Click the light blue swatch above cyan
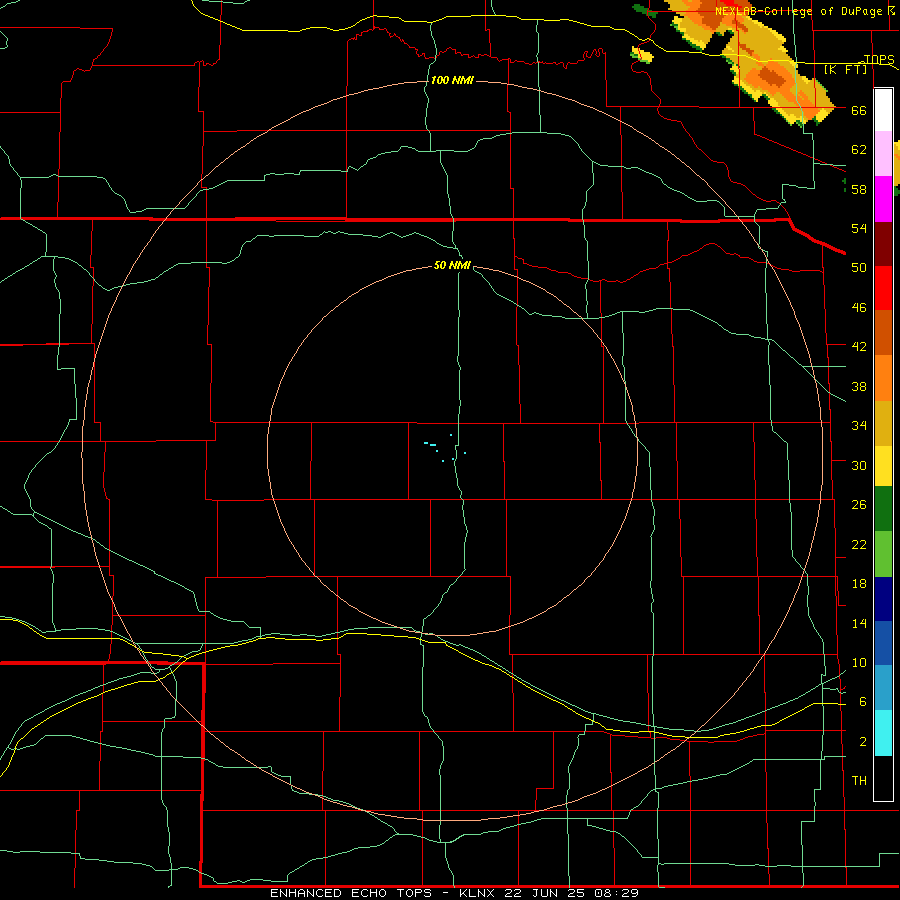The width and height of the screenshot is (900, 900). (883, 688)
